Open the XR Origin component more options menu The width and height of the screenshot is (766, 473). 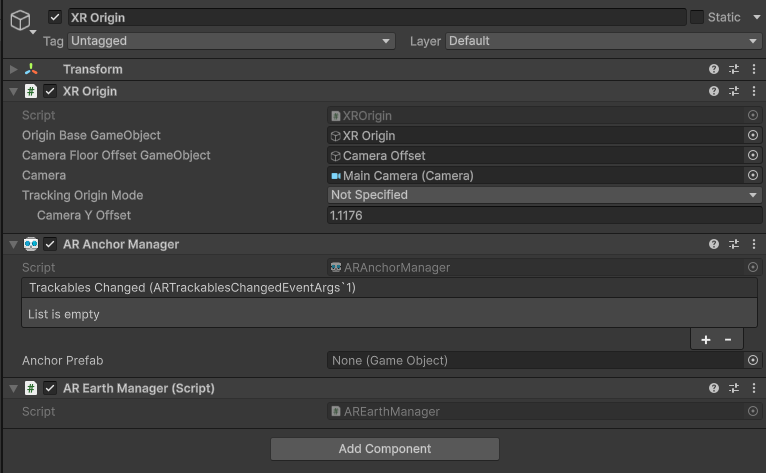[754, 91]
